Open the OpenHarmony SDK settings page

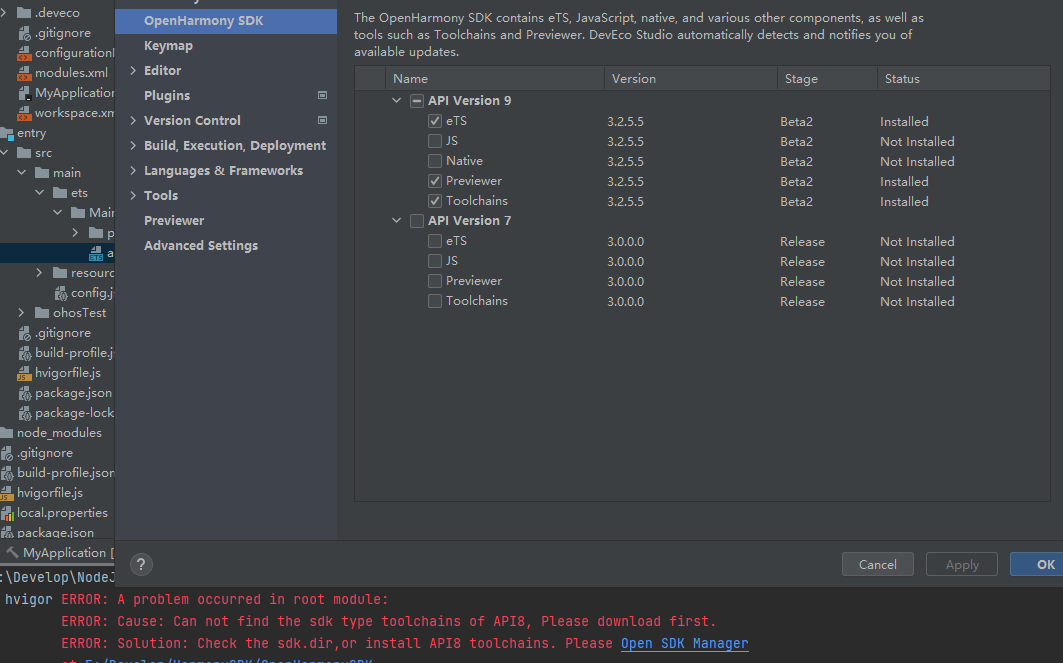(226, 21)
